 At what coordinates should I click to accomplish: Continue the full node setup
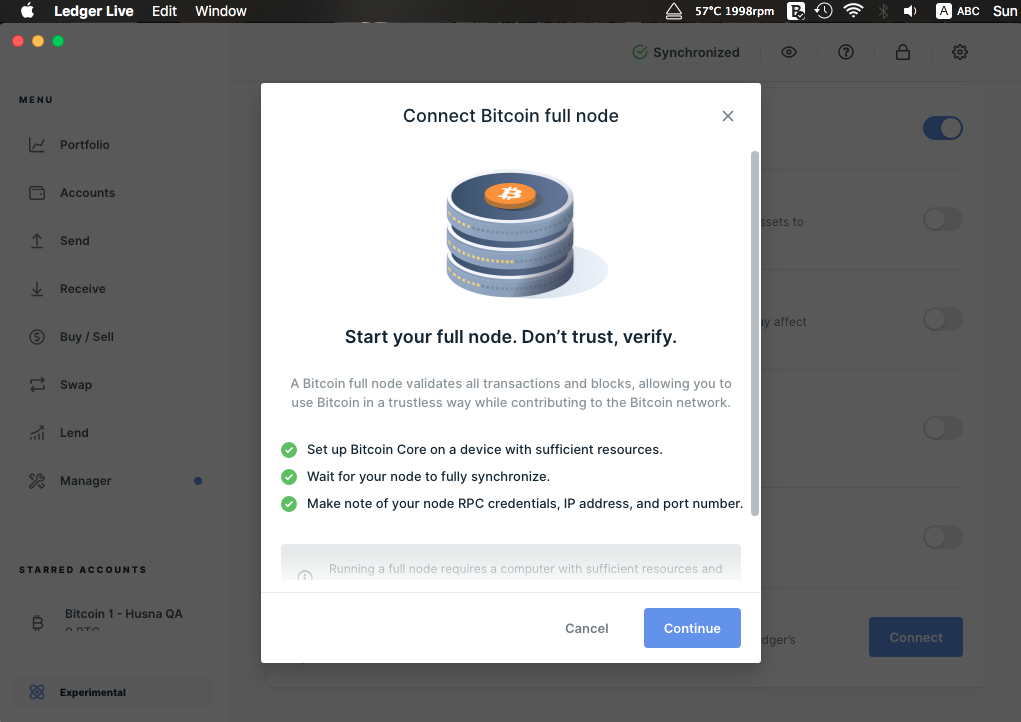(x=692, y=628)
